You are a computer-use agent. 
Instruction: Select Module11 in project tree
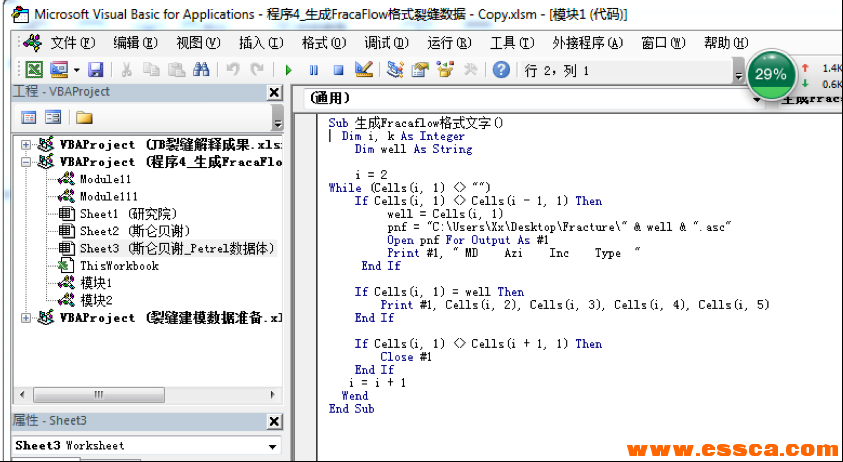tap(105, 179)
